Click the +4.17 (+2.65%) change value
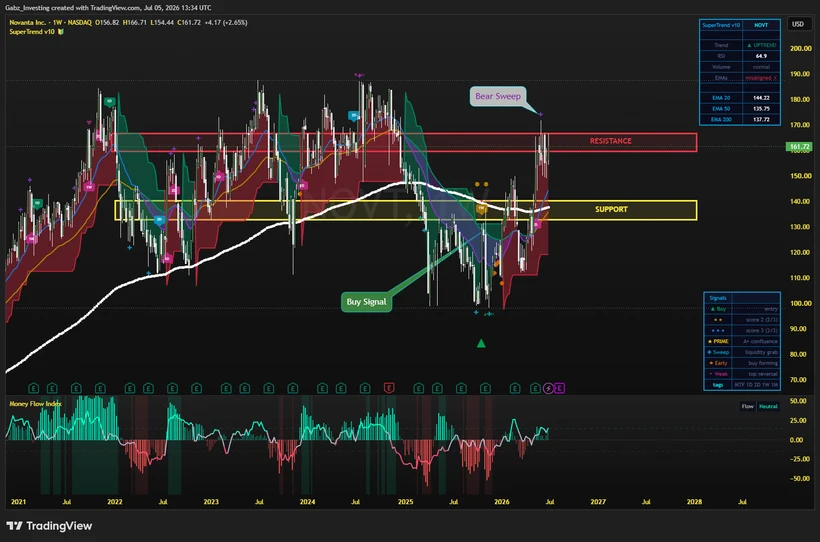The width and height of the screenshot is (820, 542). [226, 22]
